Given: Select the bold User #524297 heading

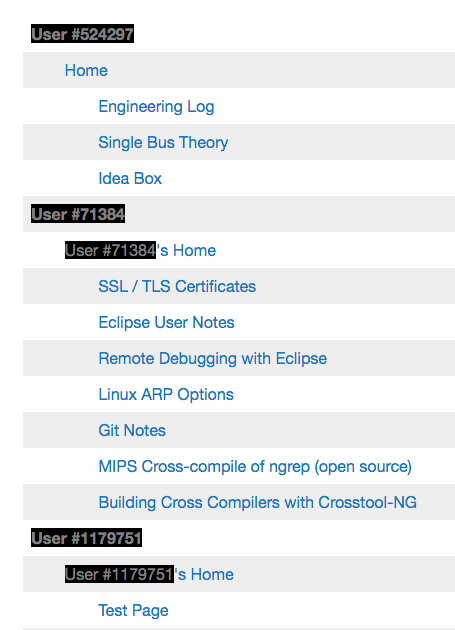Looking at the screenshot, I should [82, 33].
